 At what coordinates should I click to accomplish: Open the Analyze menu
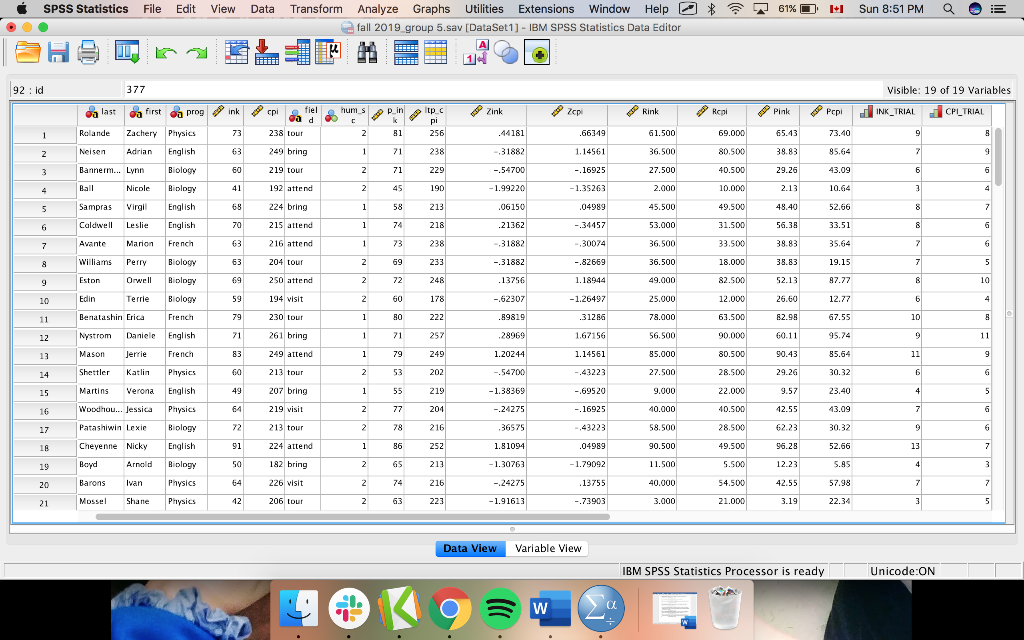tap(377, 8)
